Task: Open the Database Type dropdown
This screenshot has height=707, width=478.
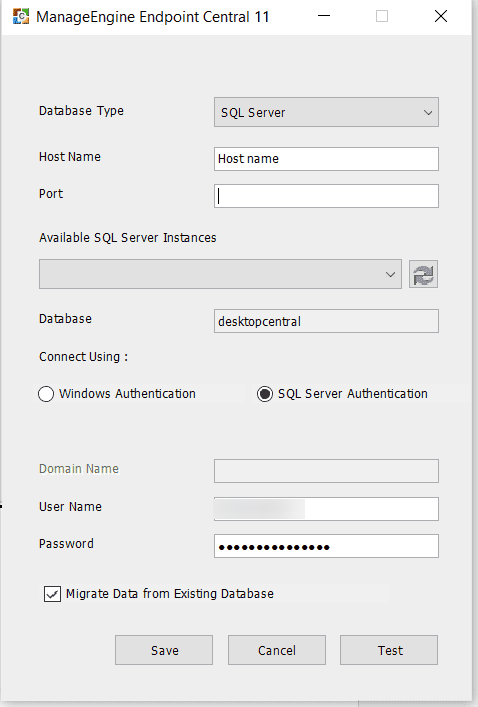Action: click(x=326, y=112)
